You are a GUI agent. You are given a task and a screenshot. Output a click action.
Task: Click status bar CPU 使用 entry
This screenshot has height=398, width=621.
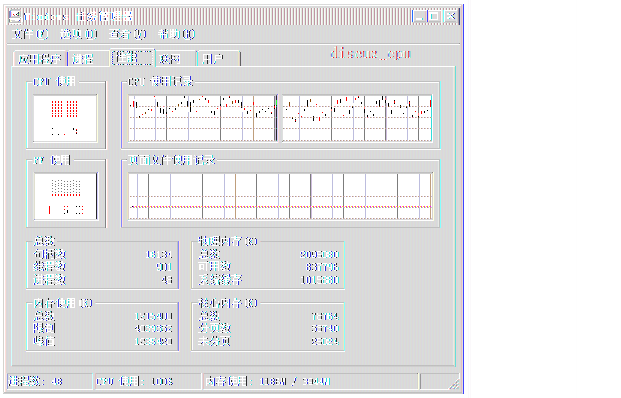coord(148,381)
